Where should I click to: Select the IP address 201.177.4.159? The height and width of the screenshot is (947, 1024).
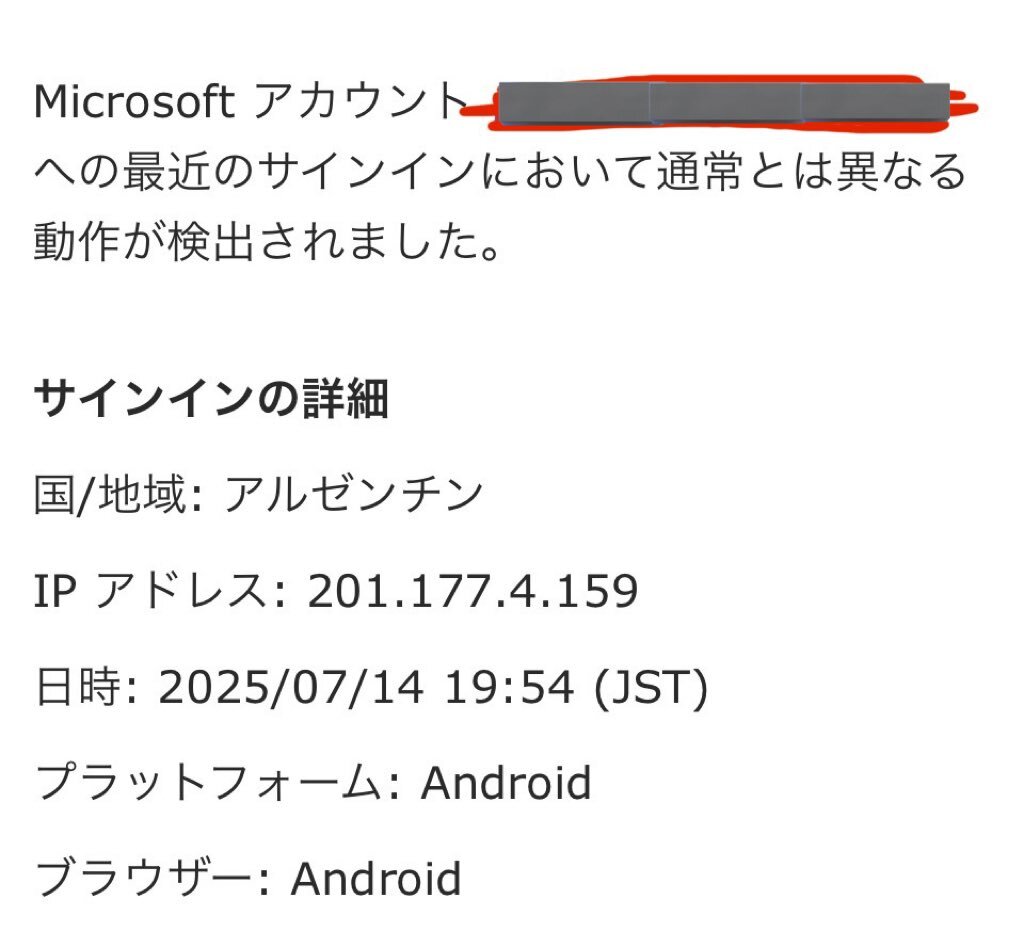point(472,592)
